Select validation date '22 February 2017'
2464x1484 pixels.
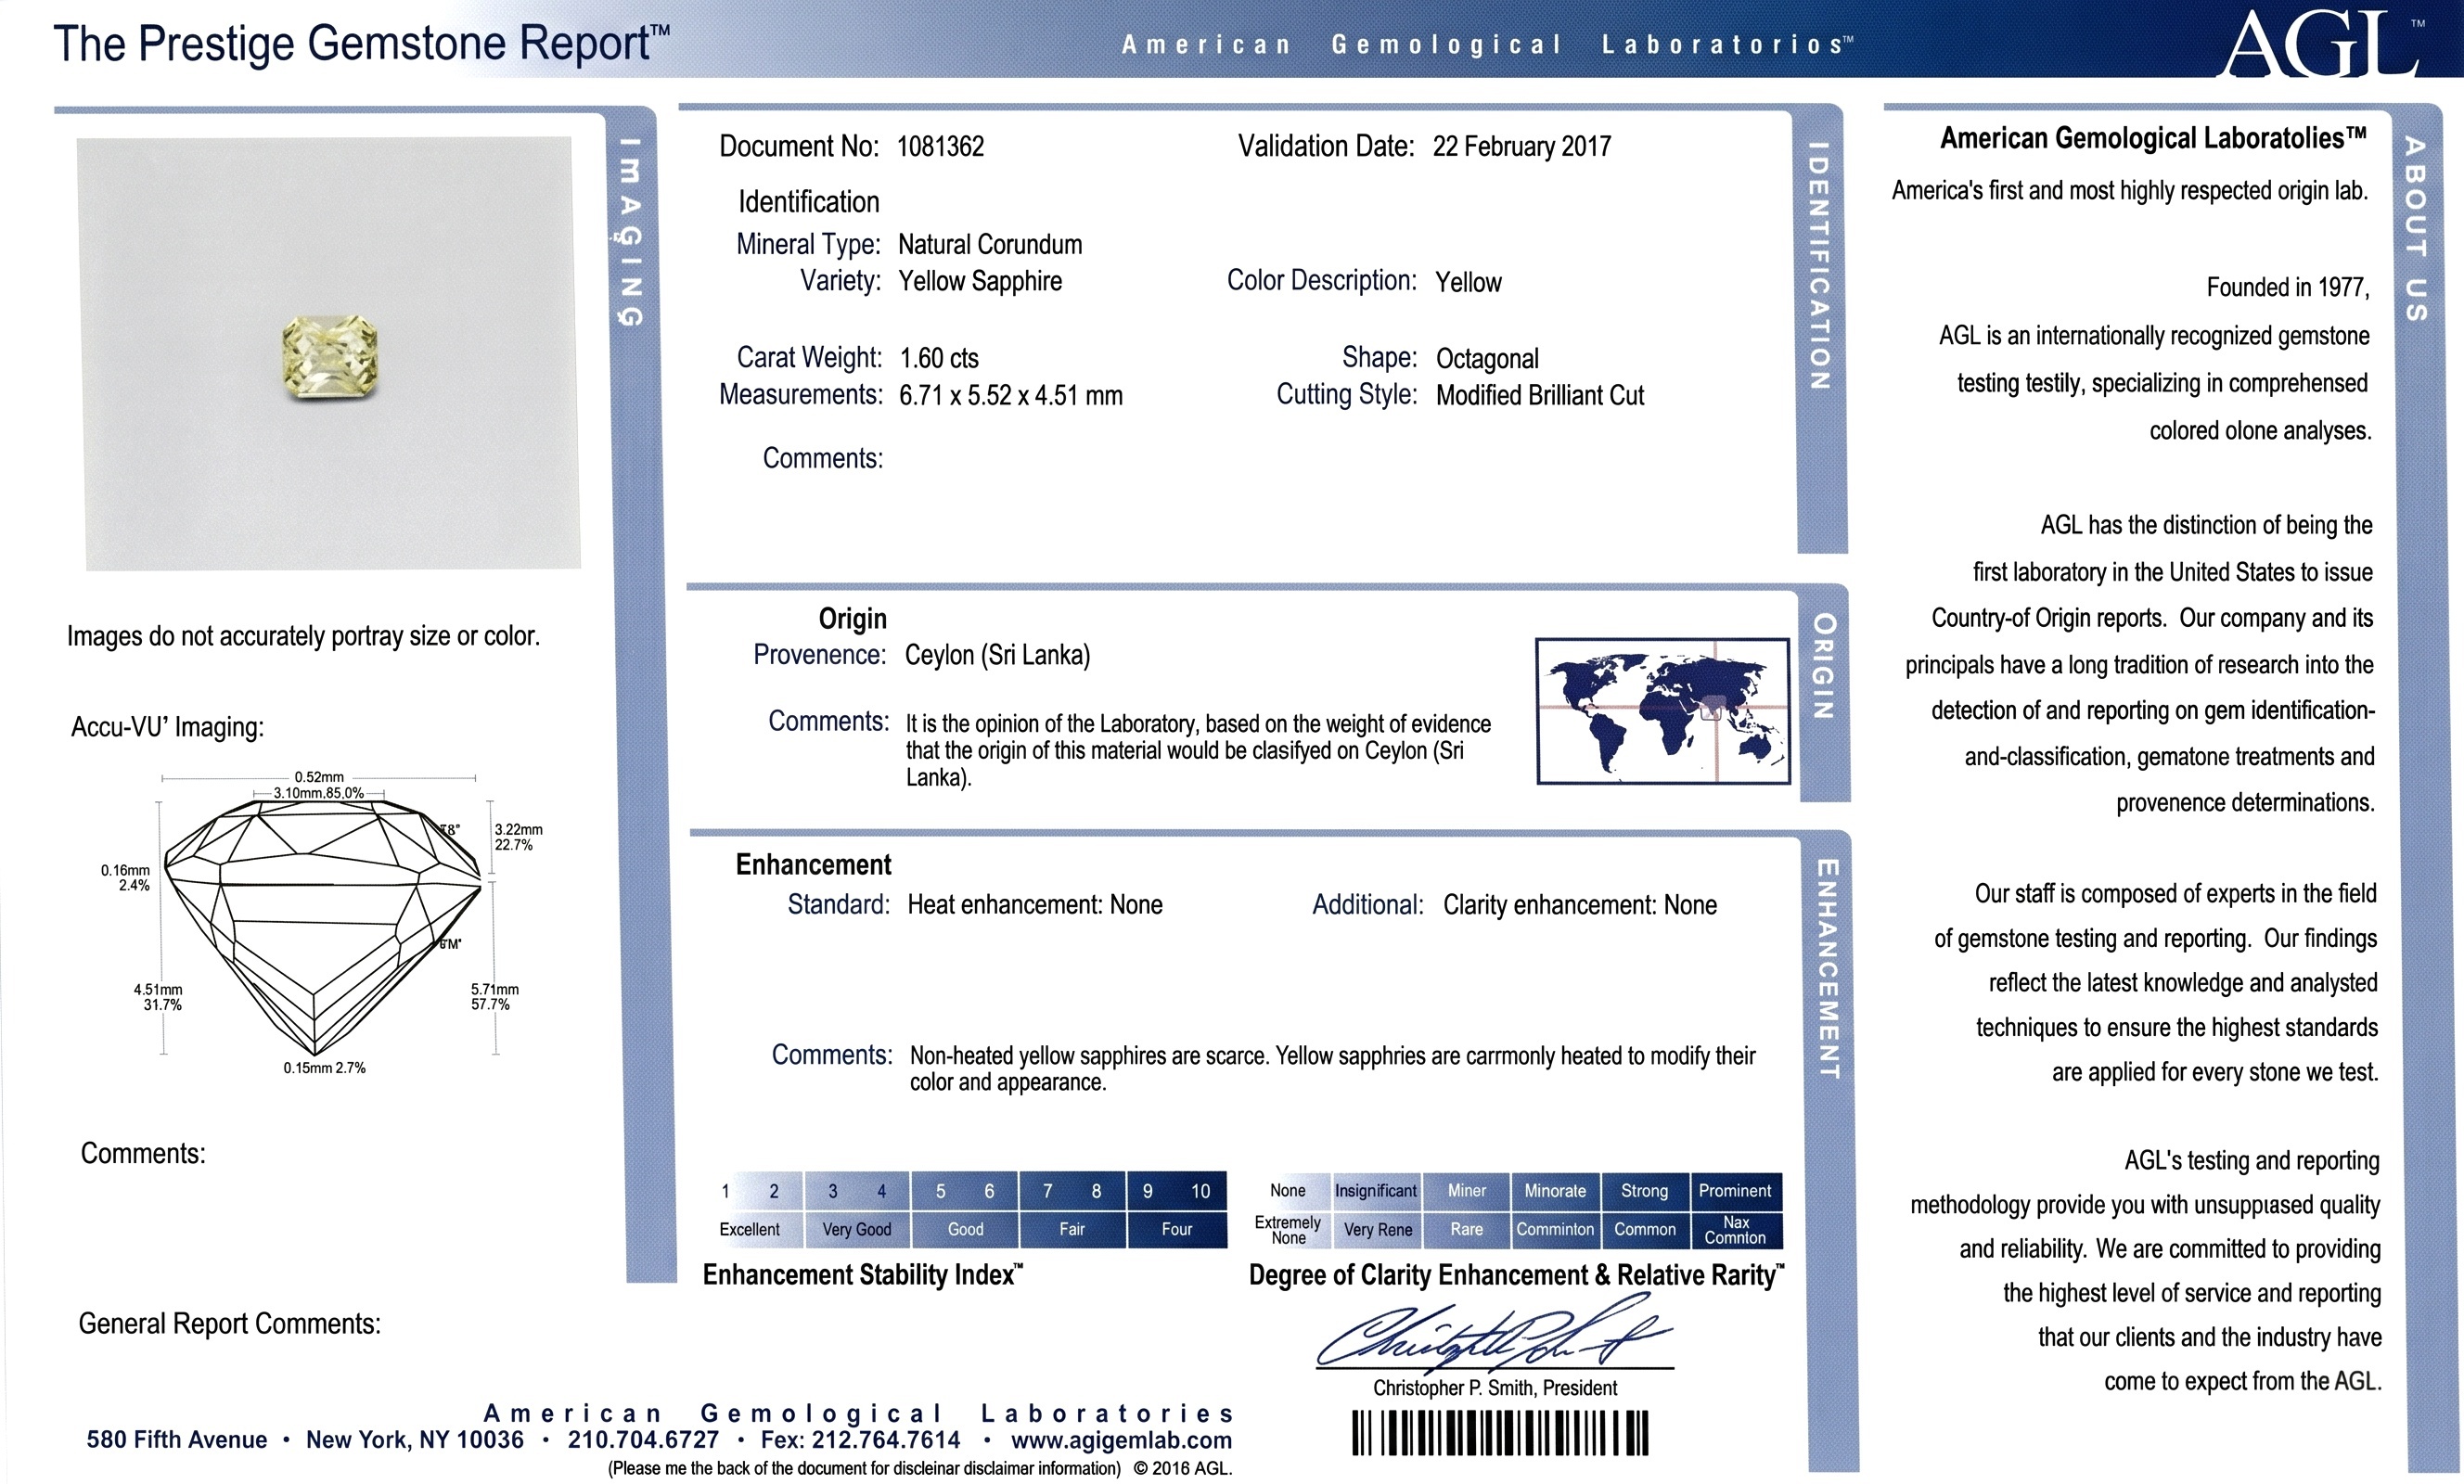click(1521, 147)
